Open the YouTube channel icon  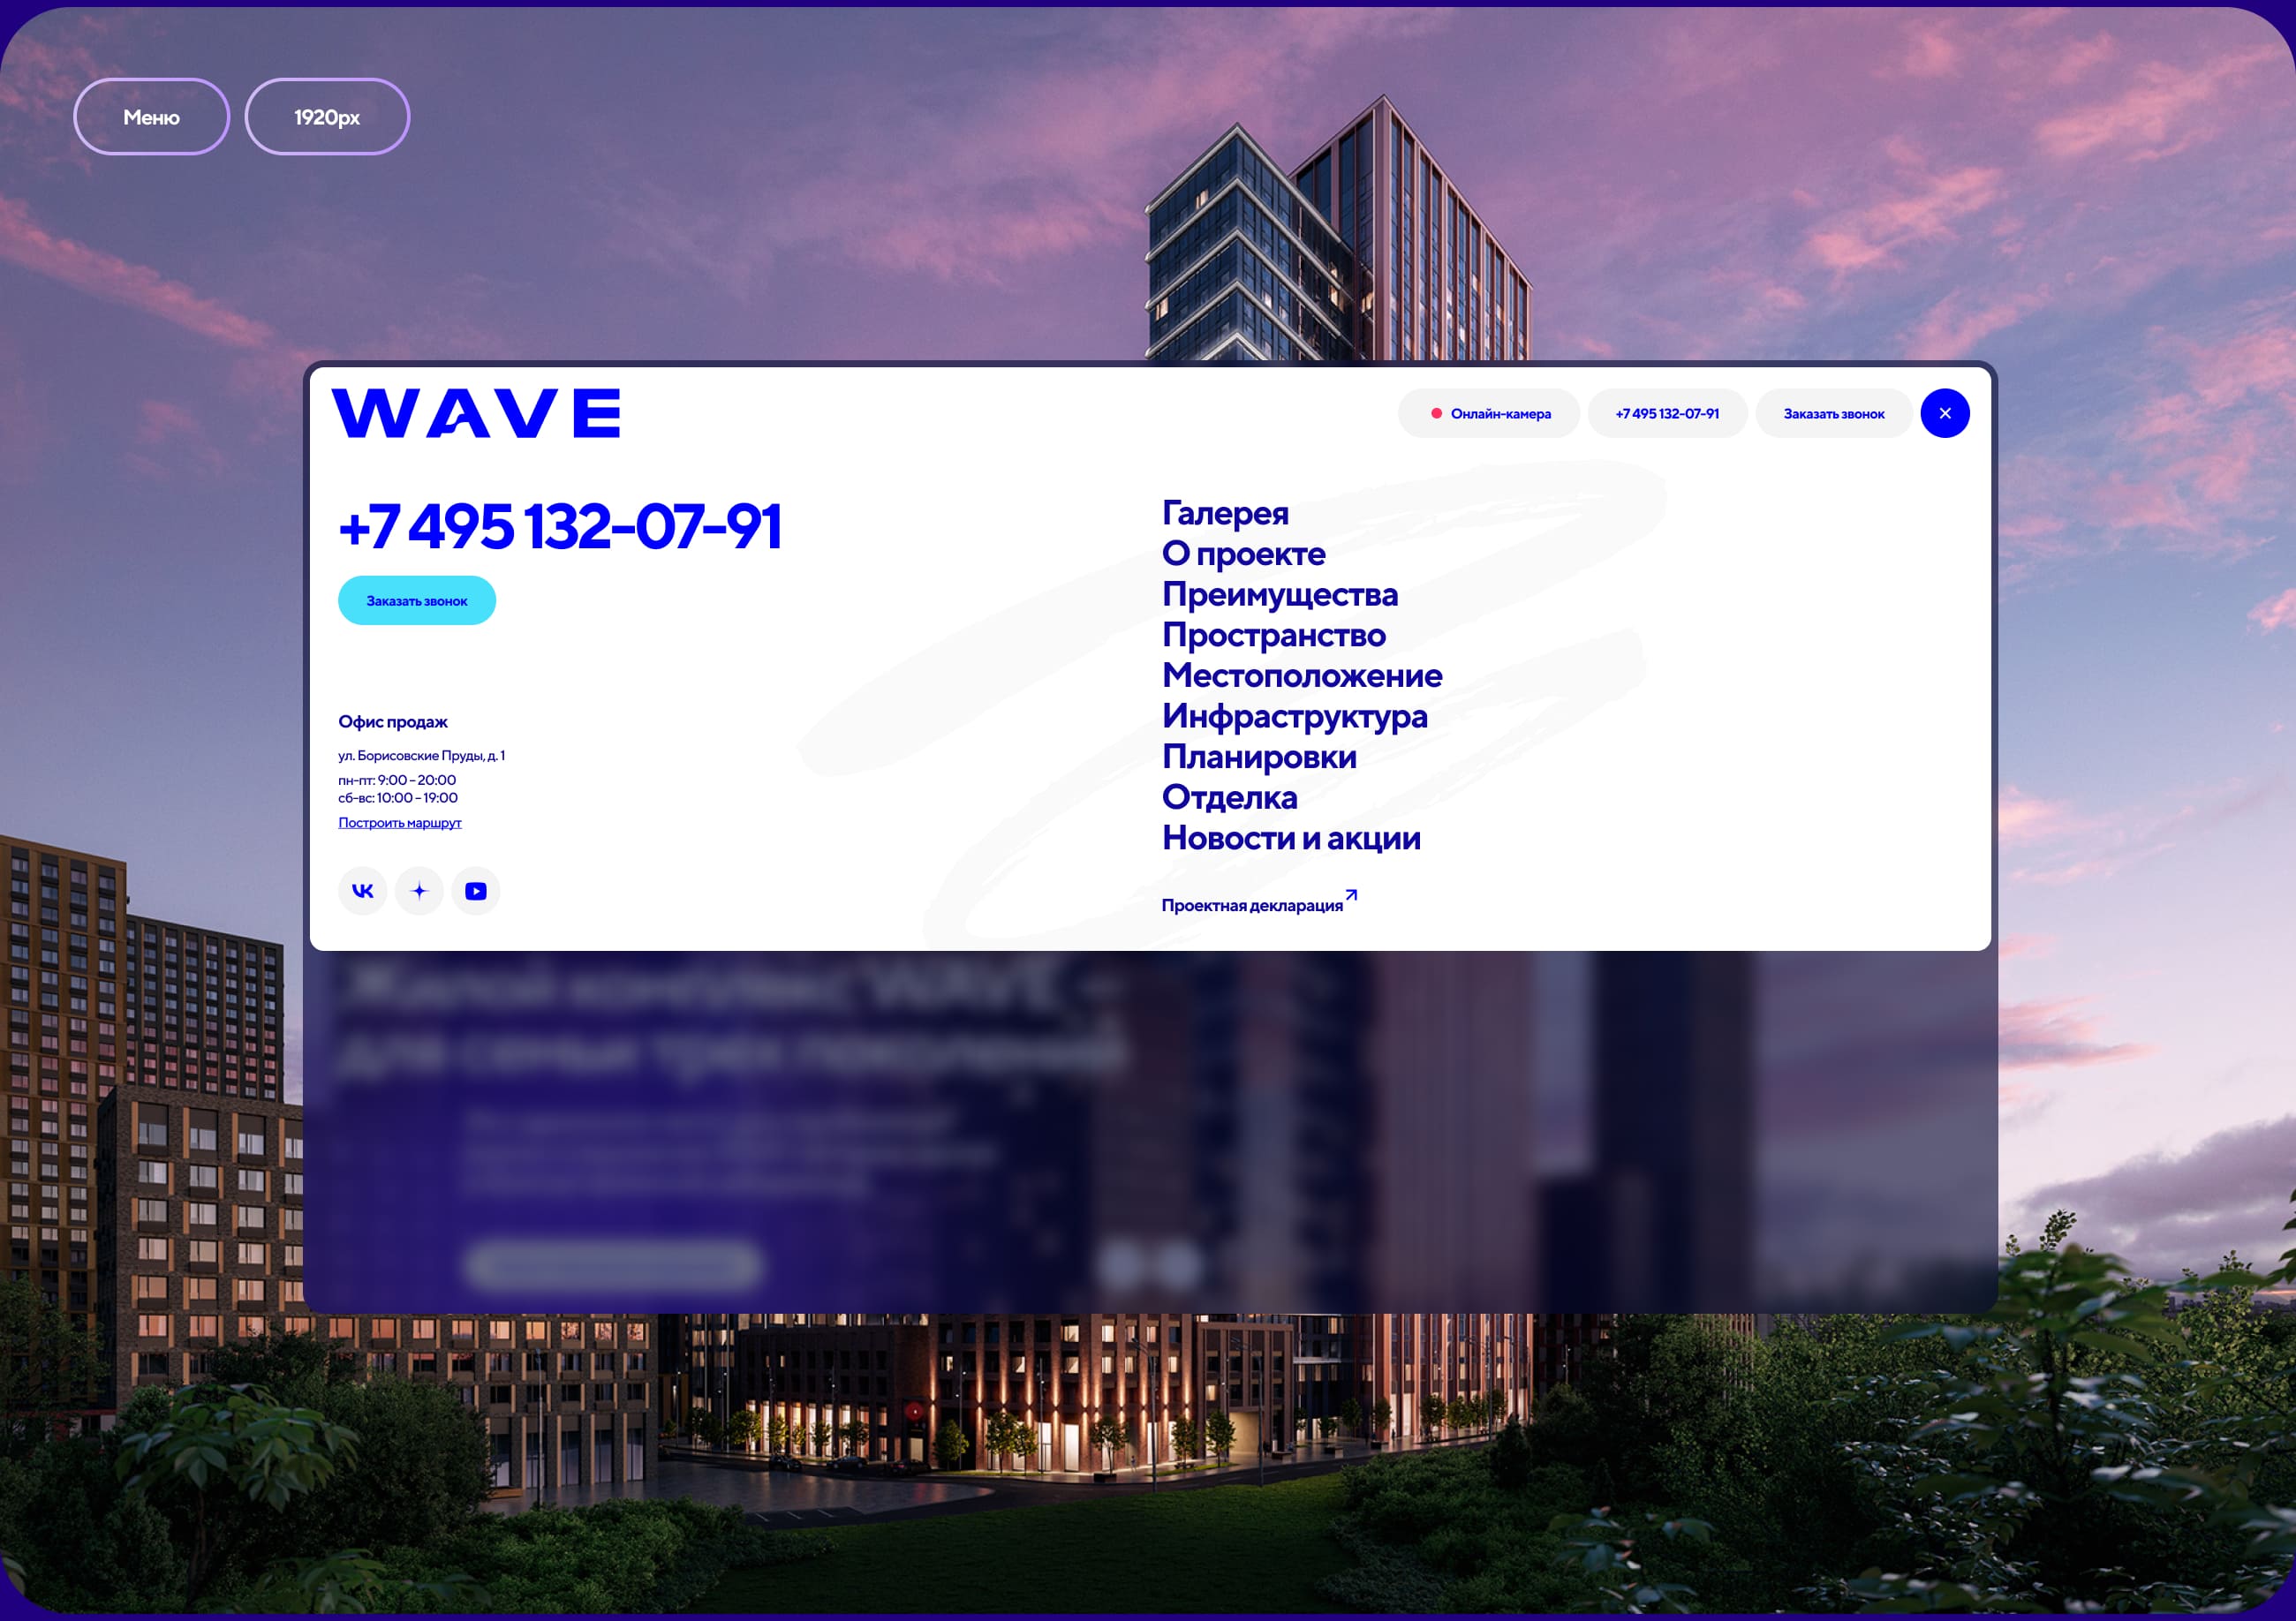coord(476,891)
